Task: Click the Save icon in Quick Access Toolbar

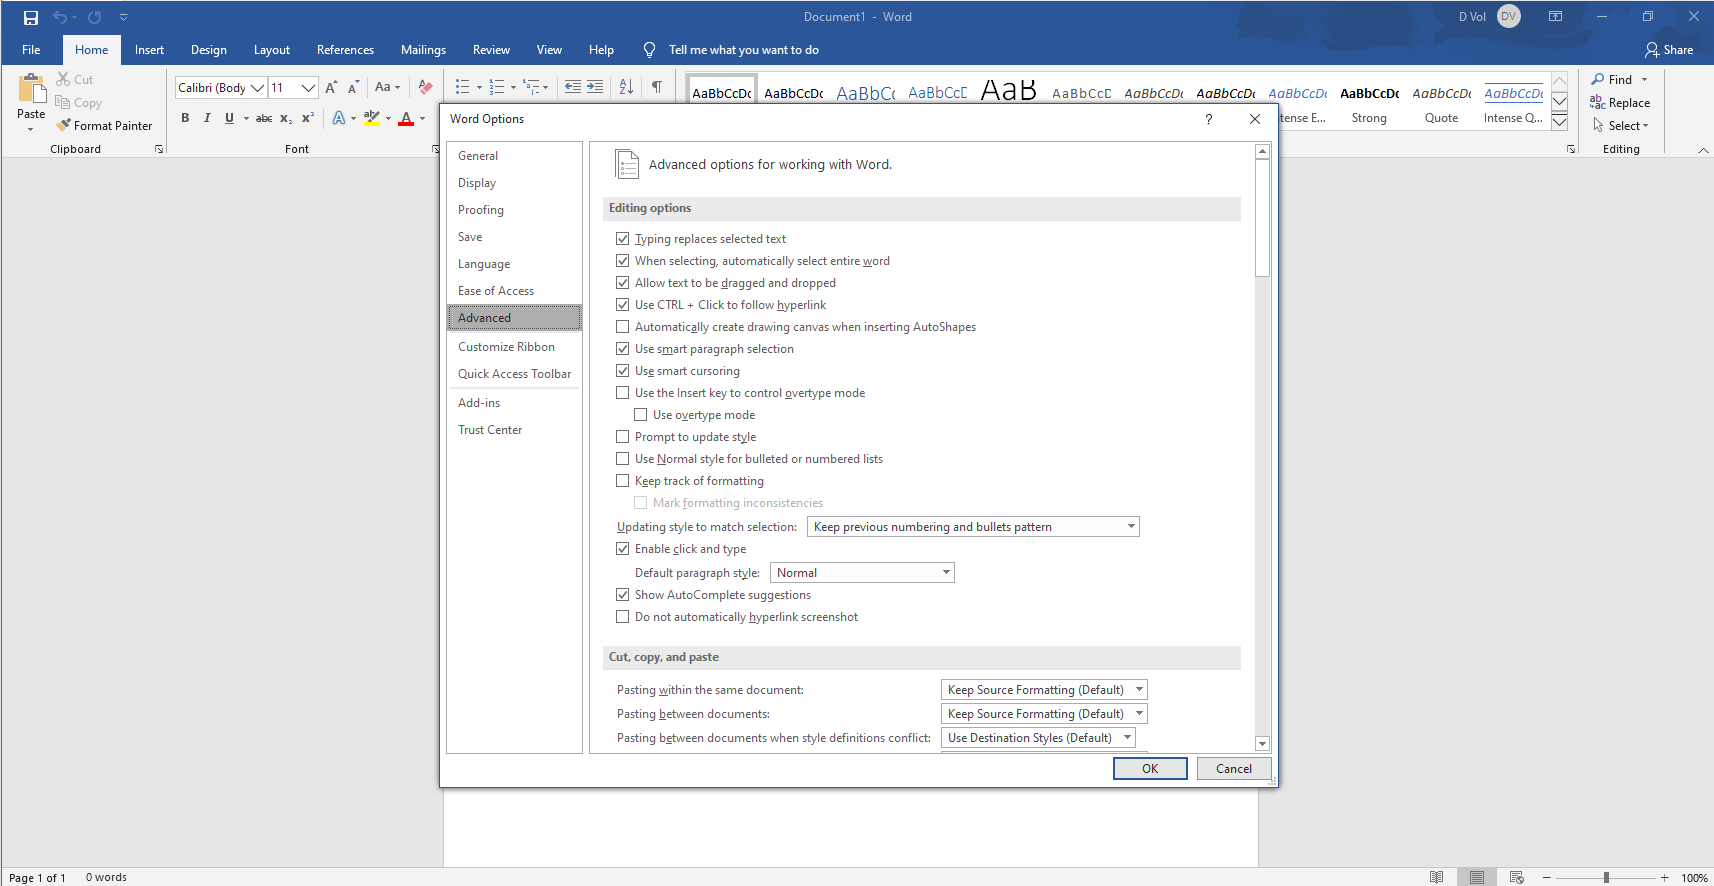Action: tap(31, 17)
